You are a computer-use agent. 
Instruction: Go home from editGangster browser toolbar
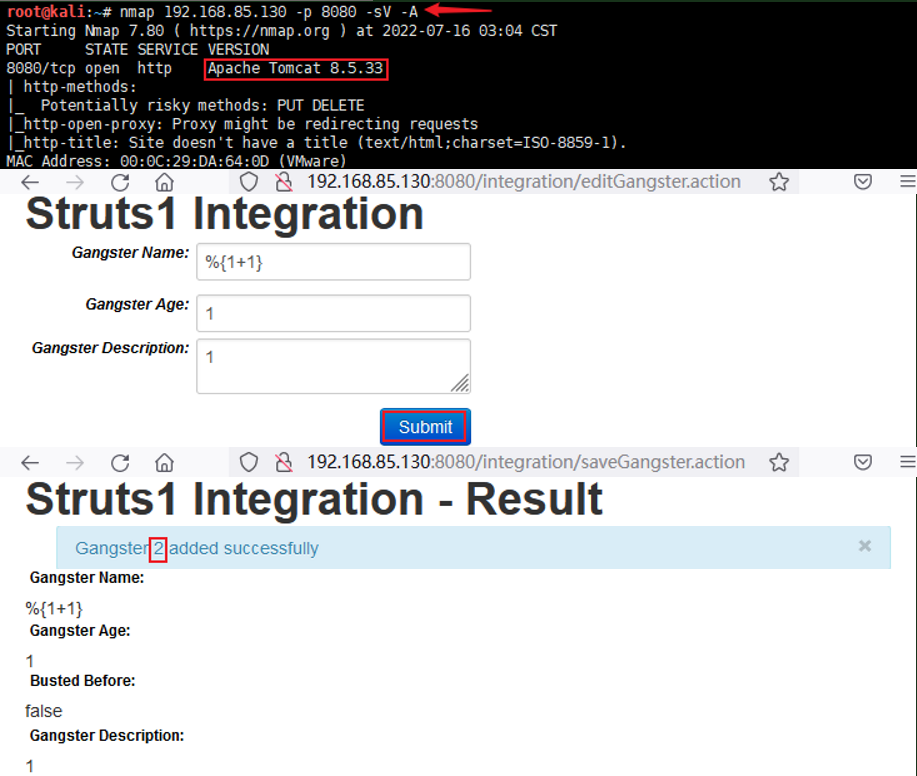point(164,182)
